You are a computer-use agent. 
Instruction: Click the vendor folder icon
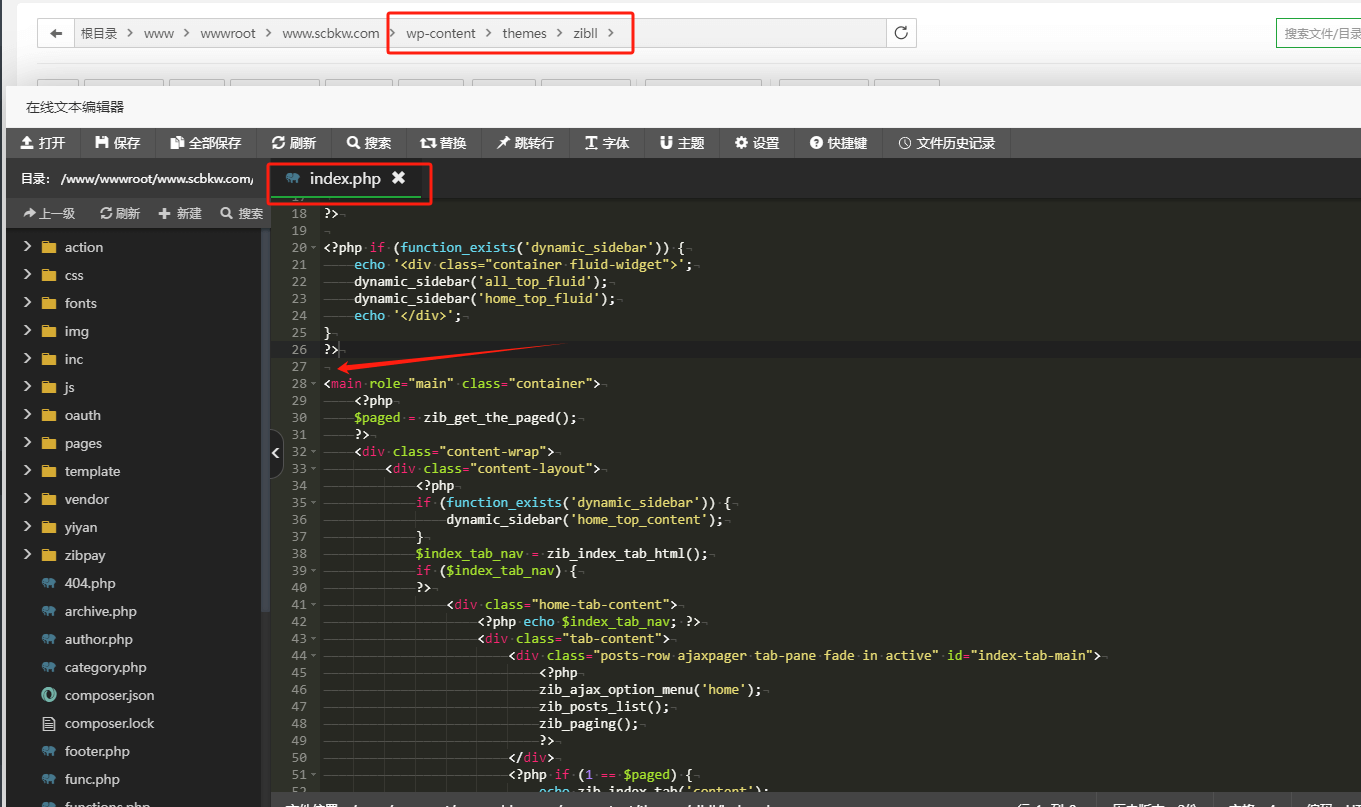pos(49,499)
